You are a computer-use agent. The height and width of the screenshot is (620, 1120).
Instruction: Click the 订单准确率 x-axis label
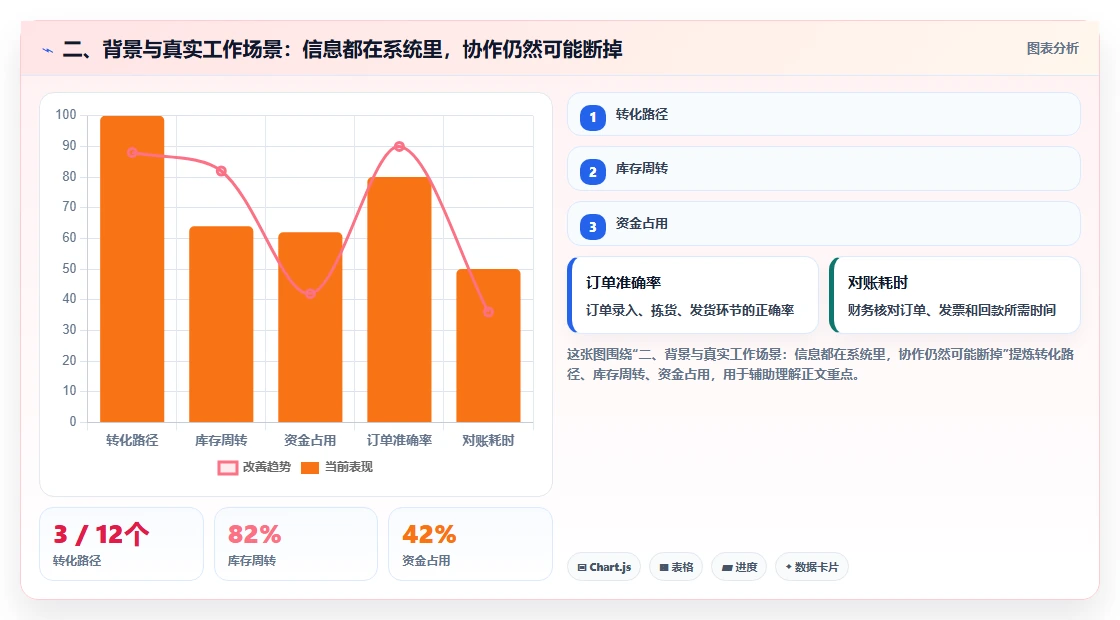pyautogui.click(x=399, y=441)
